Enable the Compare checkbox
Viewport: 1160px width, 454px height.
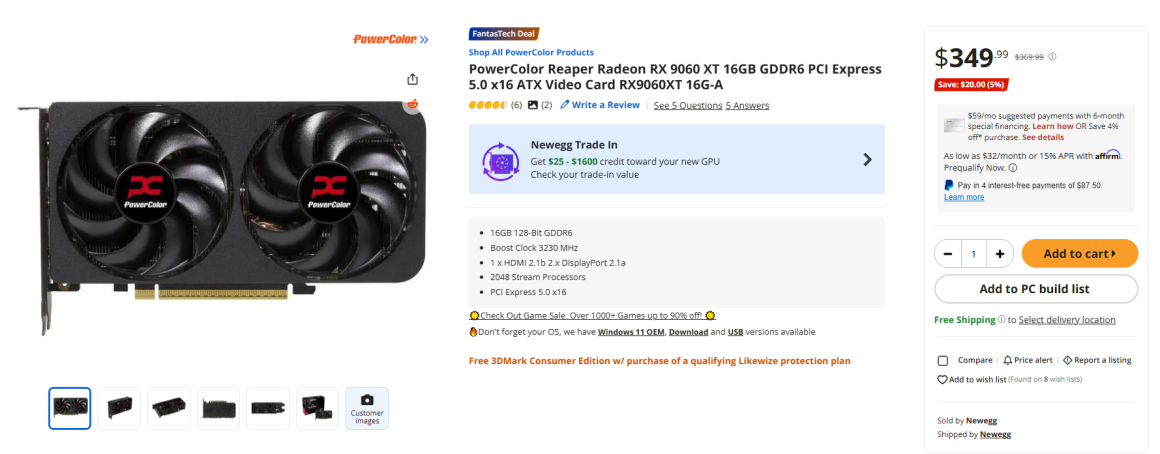click(x=943, y=360)
